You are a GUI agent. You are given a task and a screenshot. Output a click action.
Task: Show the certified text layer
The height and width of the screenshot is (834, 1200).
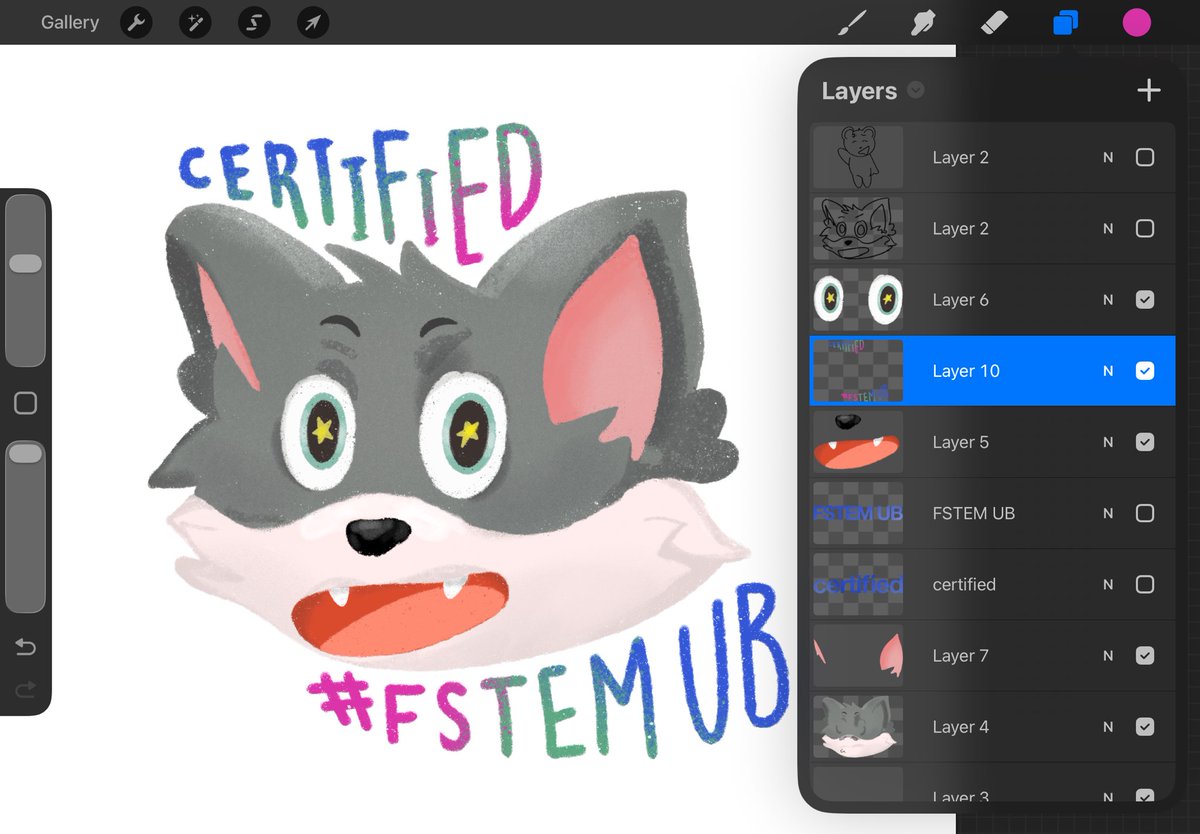pyautogui.click(x=1145, y=584)
